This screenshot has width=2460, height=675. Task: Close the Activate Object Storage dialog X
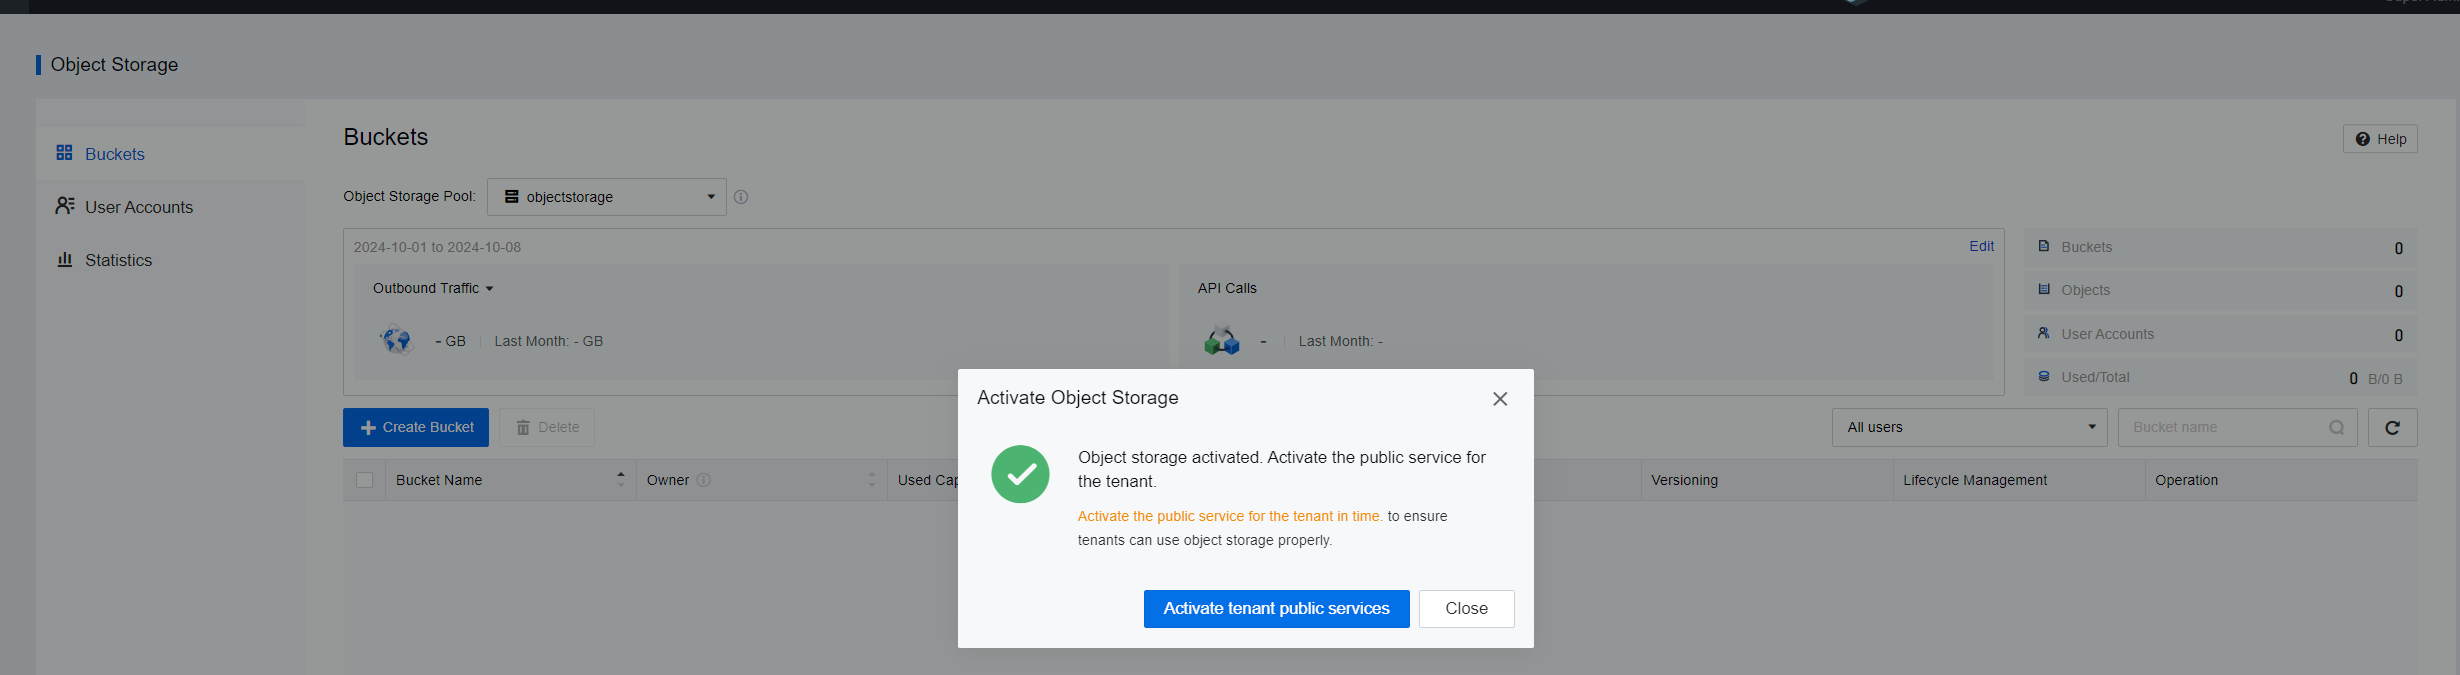click(x=1499, y=399)
